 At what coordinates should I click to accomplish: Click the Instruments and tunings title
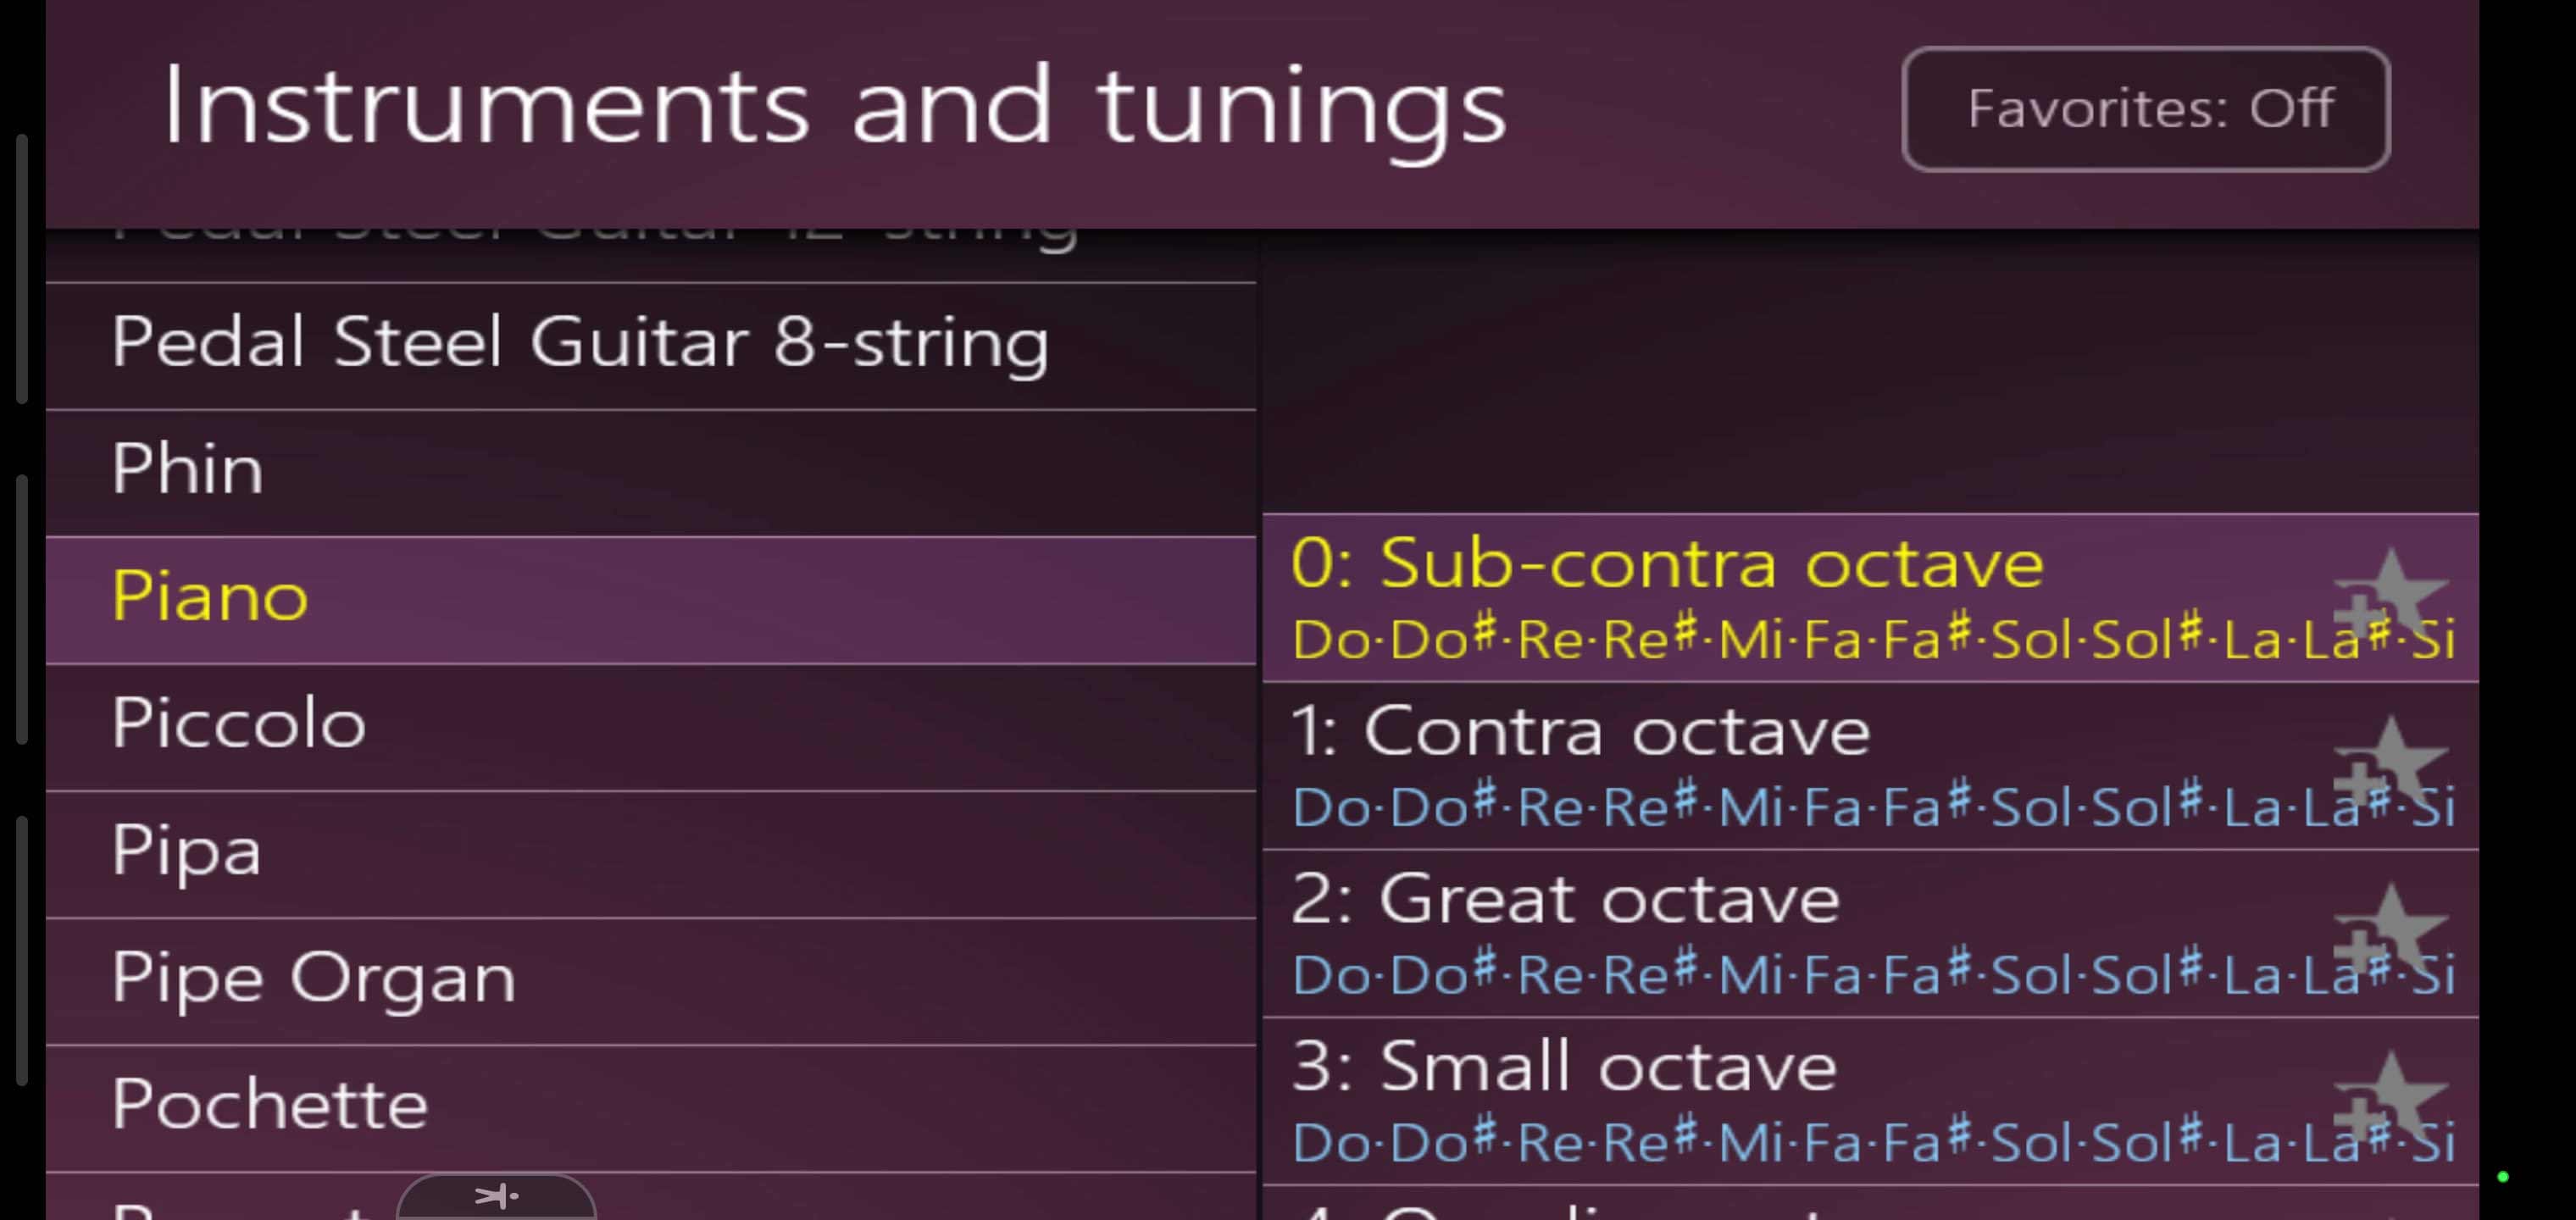click(x=834, y=106)
